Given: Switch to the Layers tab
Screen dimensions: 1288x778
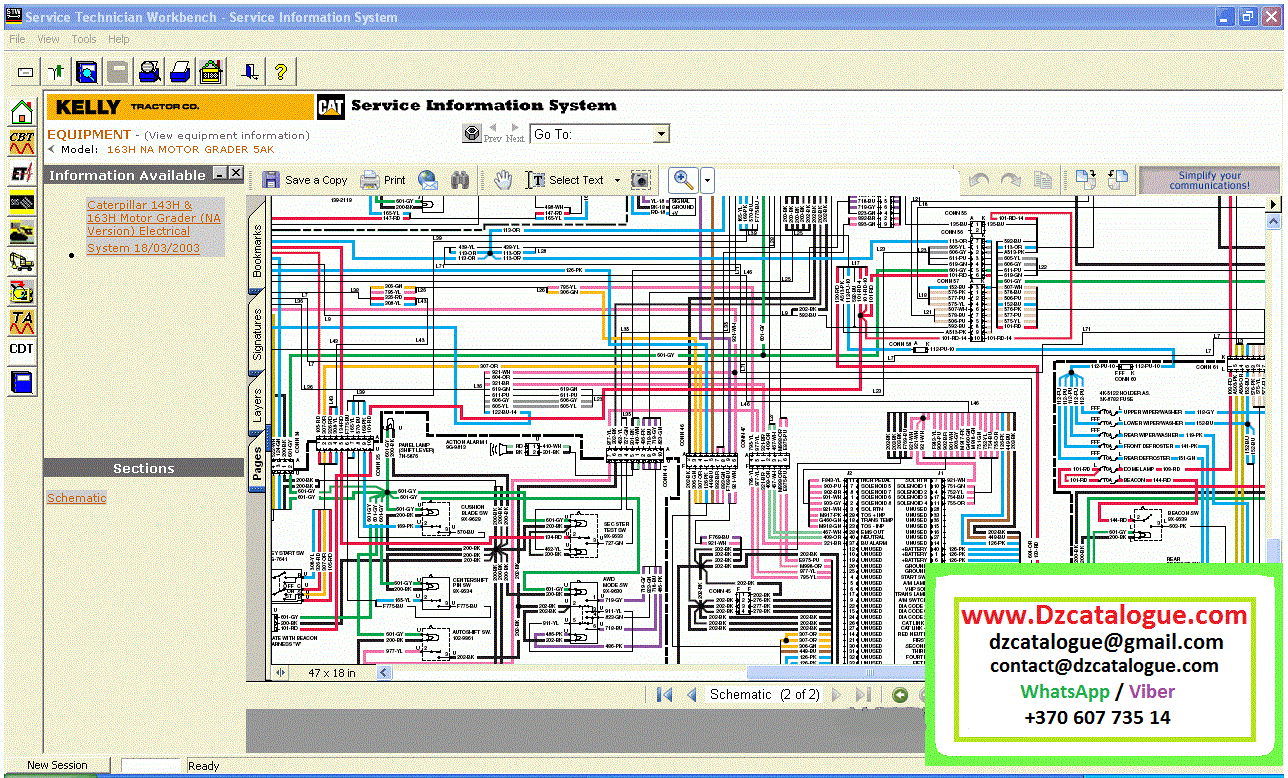Looking at the screenshot, I should 257,407.
